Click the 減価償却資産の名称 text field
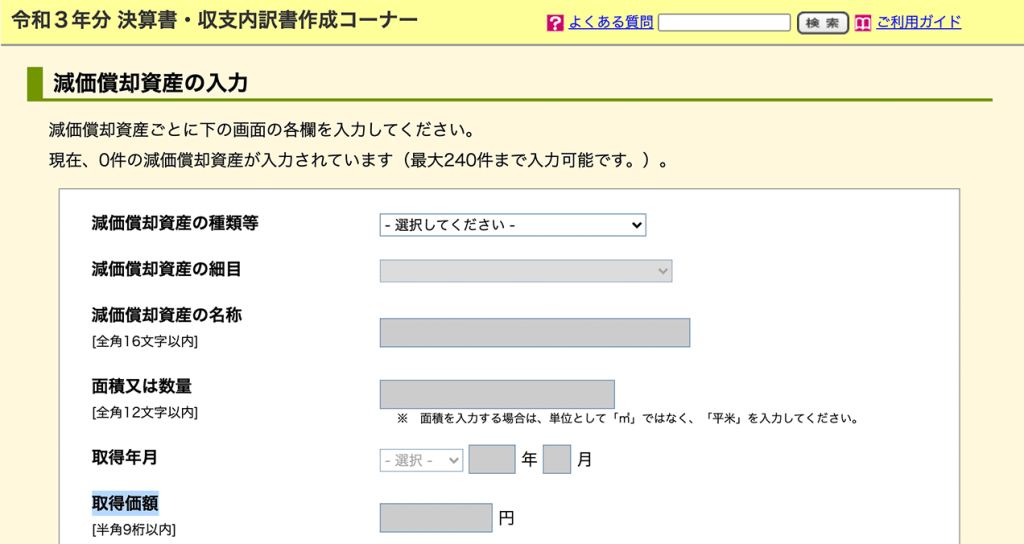The image size is (1024, 544). [535, 333]
